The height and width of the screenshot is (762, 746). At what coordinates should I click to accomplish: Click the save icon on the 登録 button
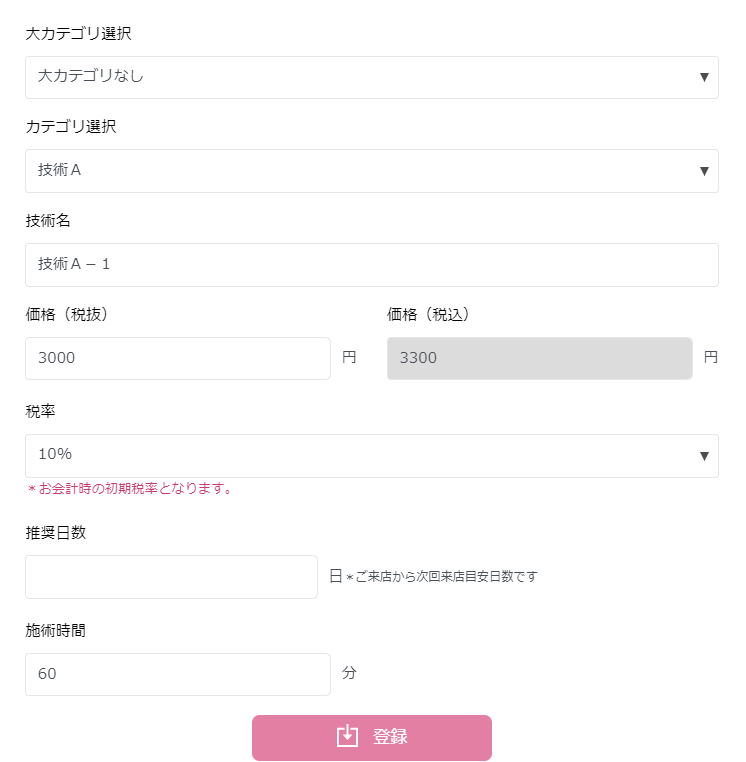[x=347, y=737]
